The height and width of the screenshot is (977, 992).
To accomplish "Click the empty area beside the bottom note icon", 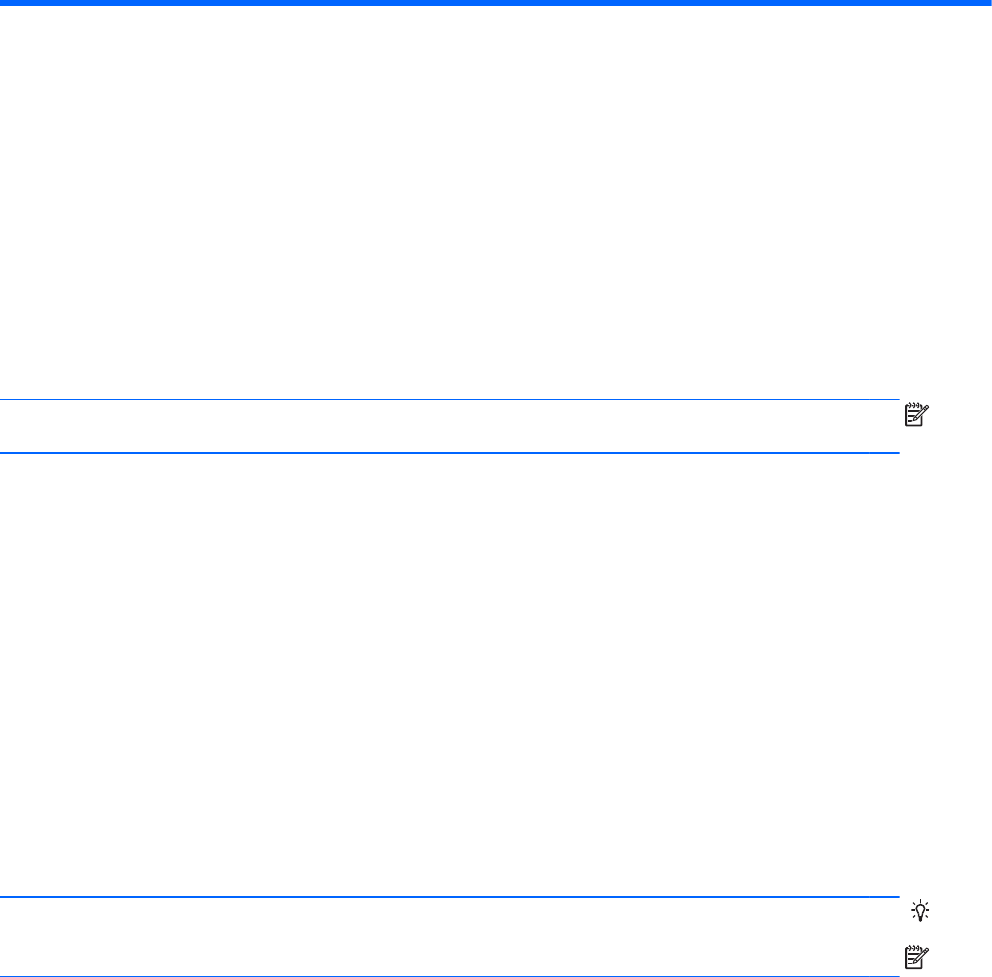I will click(x=449, y=955).
